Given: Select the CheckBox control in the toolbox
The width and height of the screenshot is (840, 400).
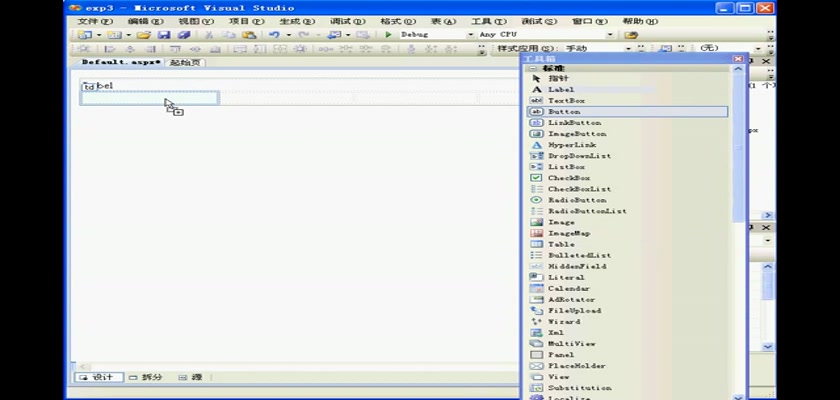Looking at the screenshot, I should pyautogui.click(x=568, y=178).
